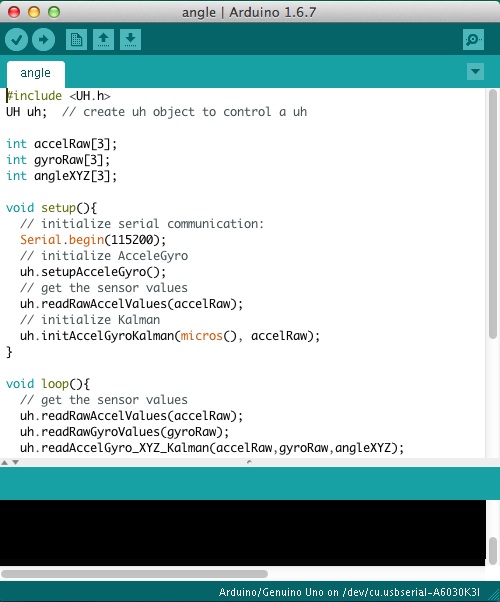The height and width of the screenshot is (602, 500).
Task: Click the Verify checkmark button
Action: [16, 39]
